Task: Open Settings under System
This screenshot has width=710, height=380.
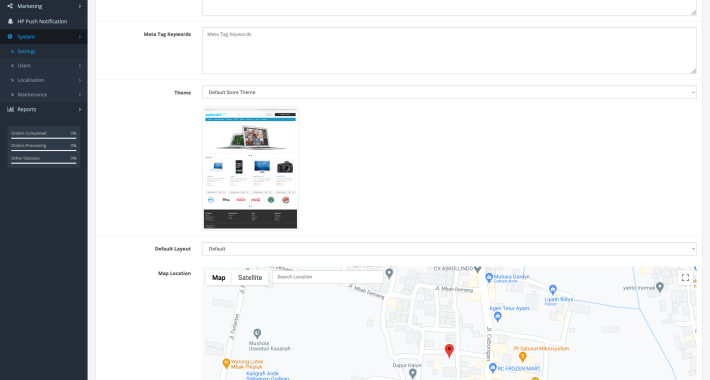Action: pos(26,51)
